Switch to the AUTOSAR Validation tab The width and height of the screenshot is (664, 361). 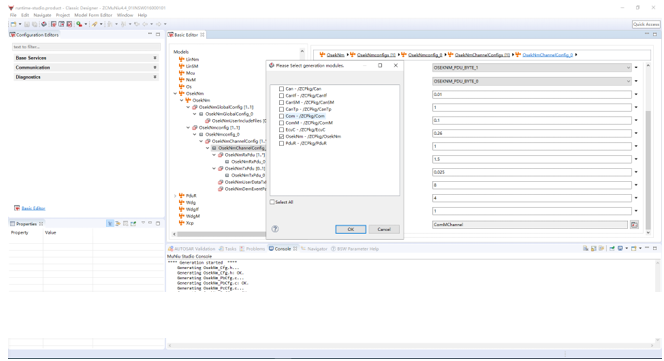[x=194, y=249]
